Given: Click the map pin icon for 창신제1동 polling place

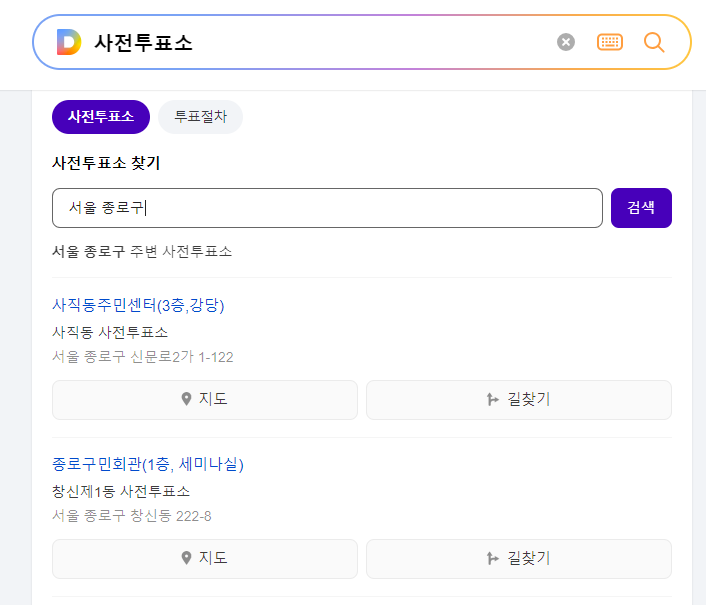Looking at the screenshot, I should [x=186, y=558].
